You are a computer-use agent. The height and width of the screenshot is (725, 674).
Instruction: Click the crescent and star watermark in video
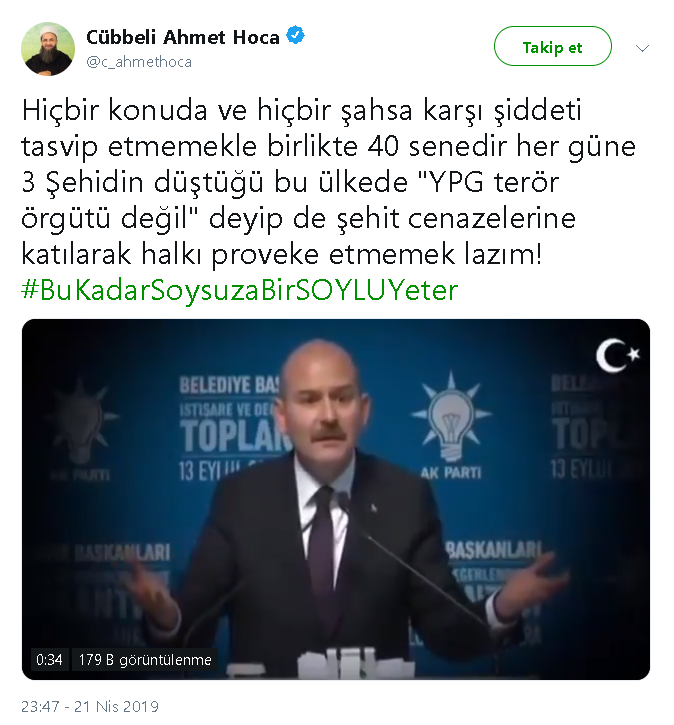[618, 355]
